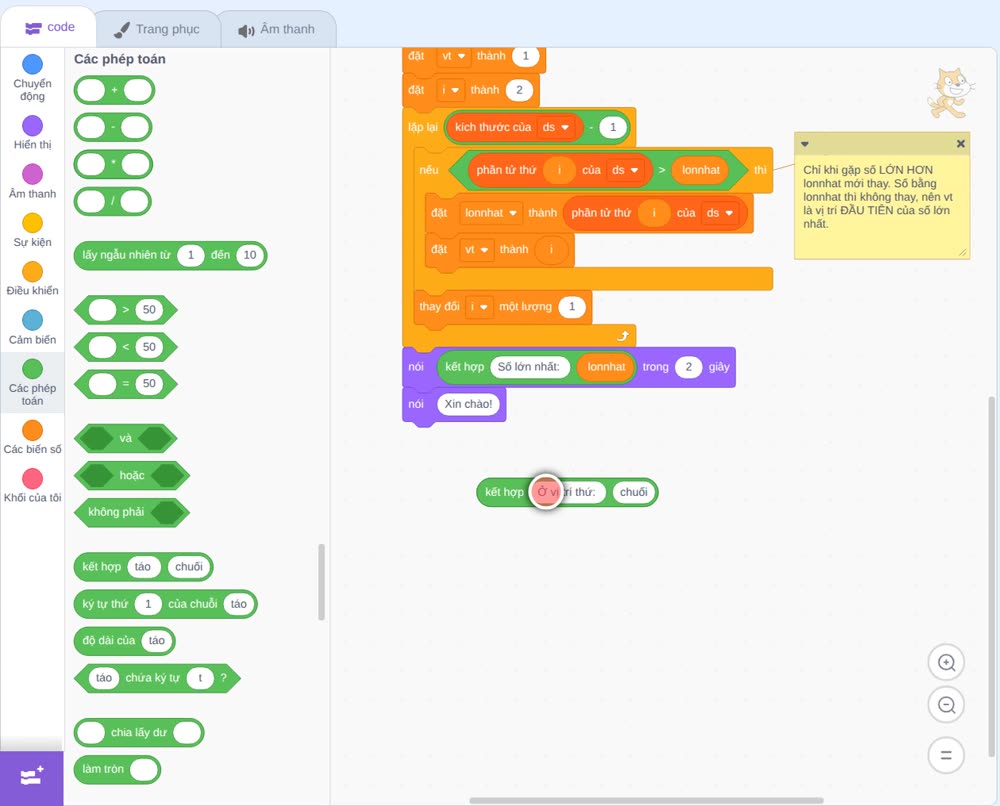
Task: Open the i dropdown in thay đổi block
Action: [x=479, y=307]
